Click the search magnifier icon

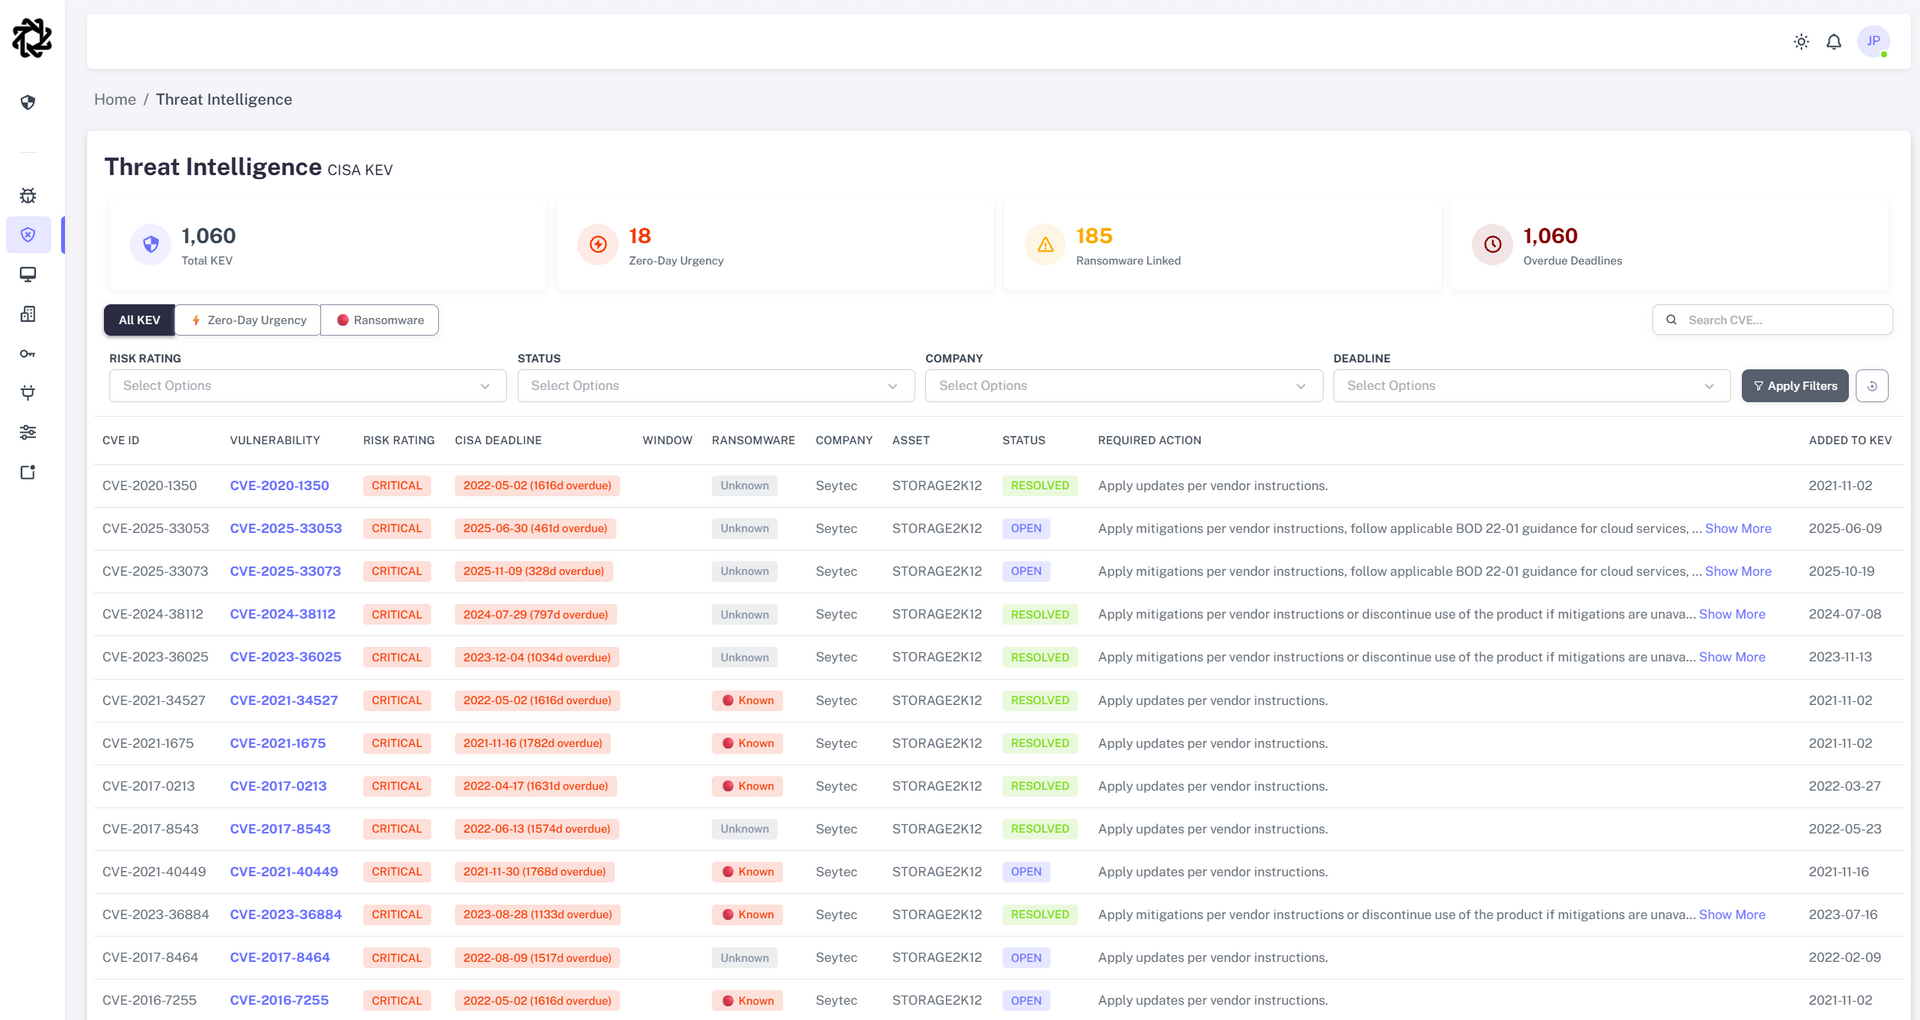tap(1671, 320)
